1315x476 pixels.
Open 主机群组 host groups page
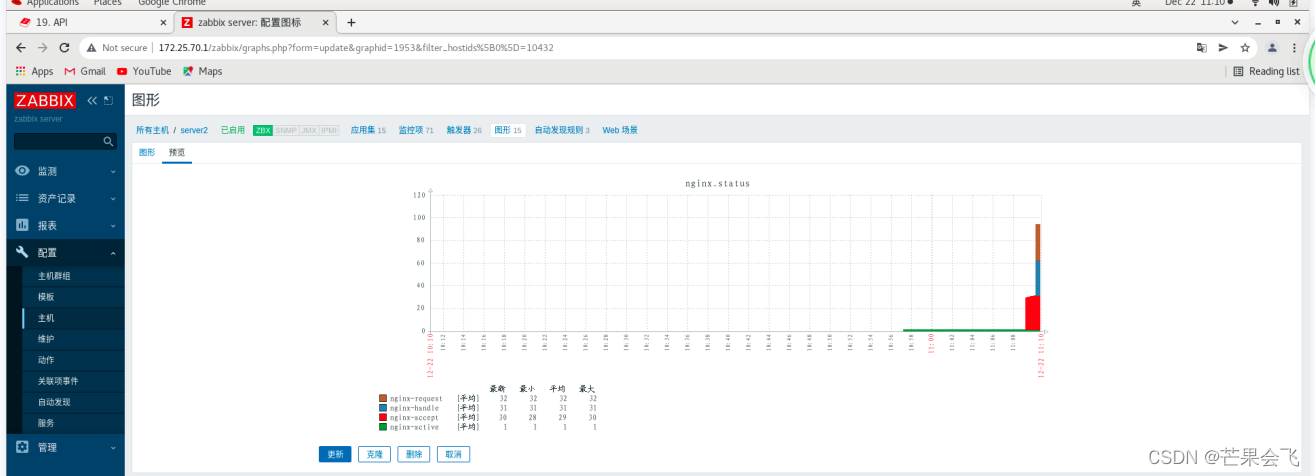pyautogui.click(x=54, y=276)
